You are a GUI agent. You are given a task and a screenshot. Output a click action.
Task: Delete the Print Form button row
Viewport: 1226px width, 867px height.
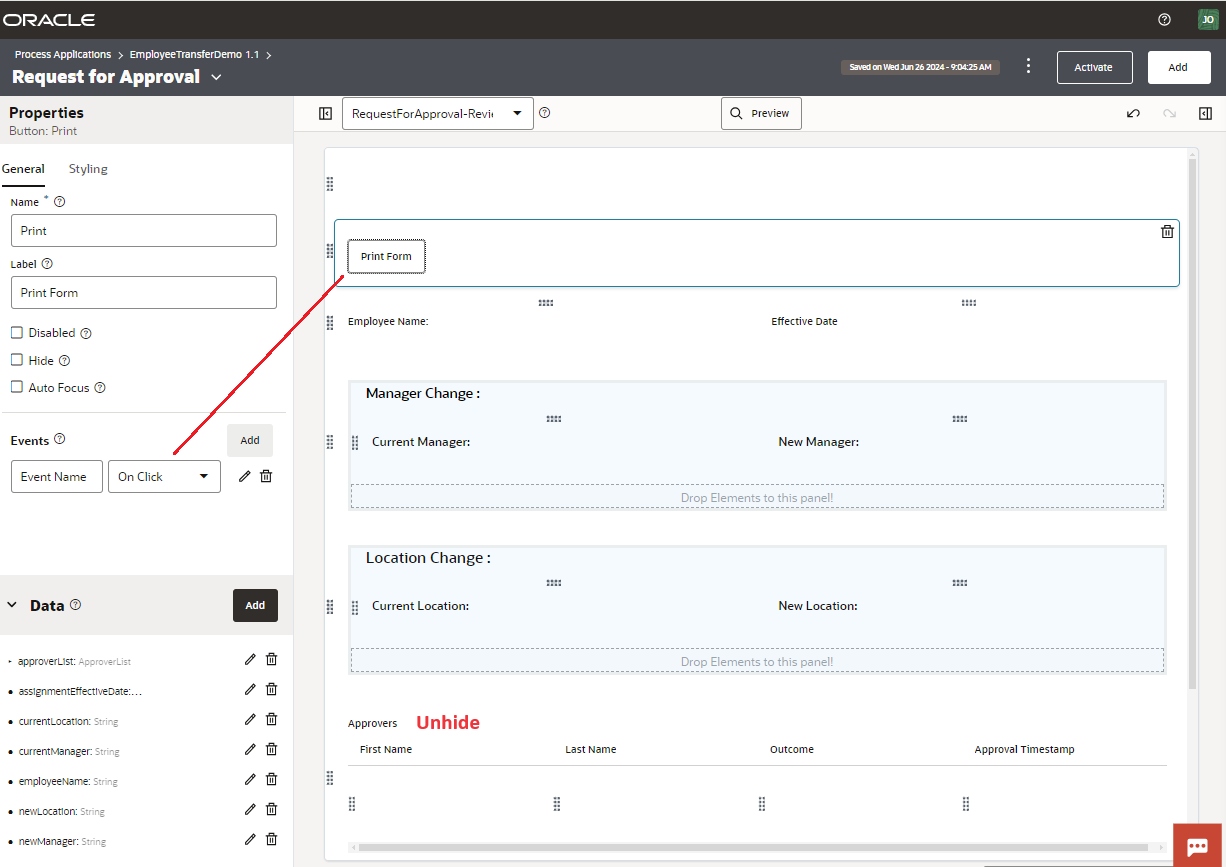click(x=1167, y=232)
